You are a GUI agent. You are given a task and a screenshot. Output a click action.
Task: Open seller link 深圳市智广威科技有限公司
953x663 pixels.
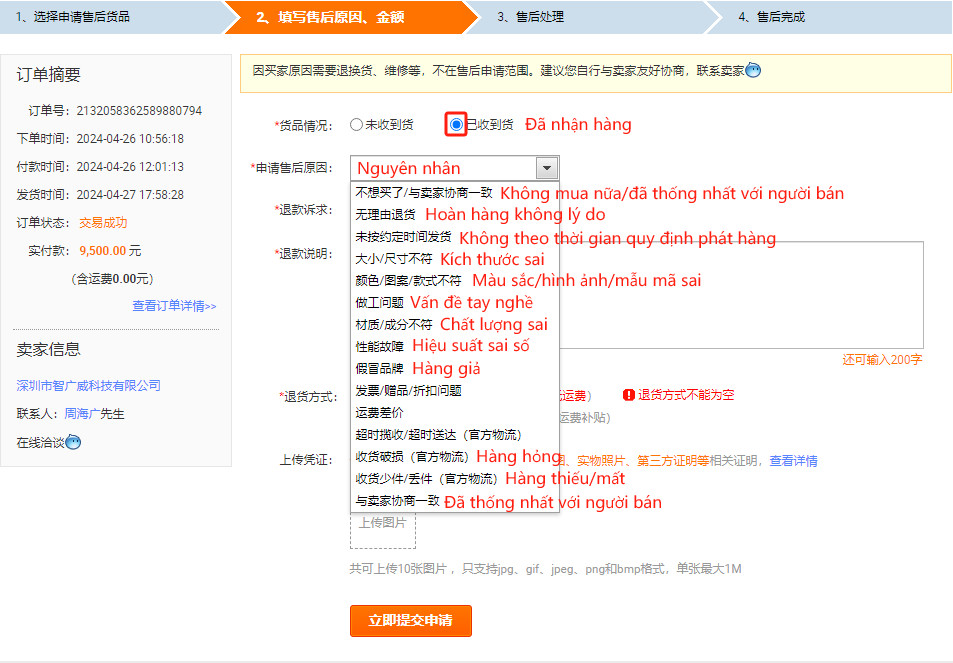point(89,386)
